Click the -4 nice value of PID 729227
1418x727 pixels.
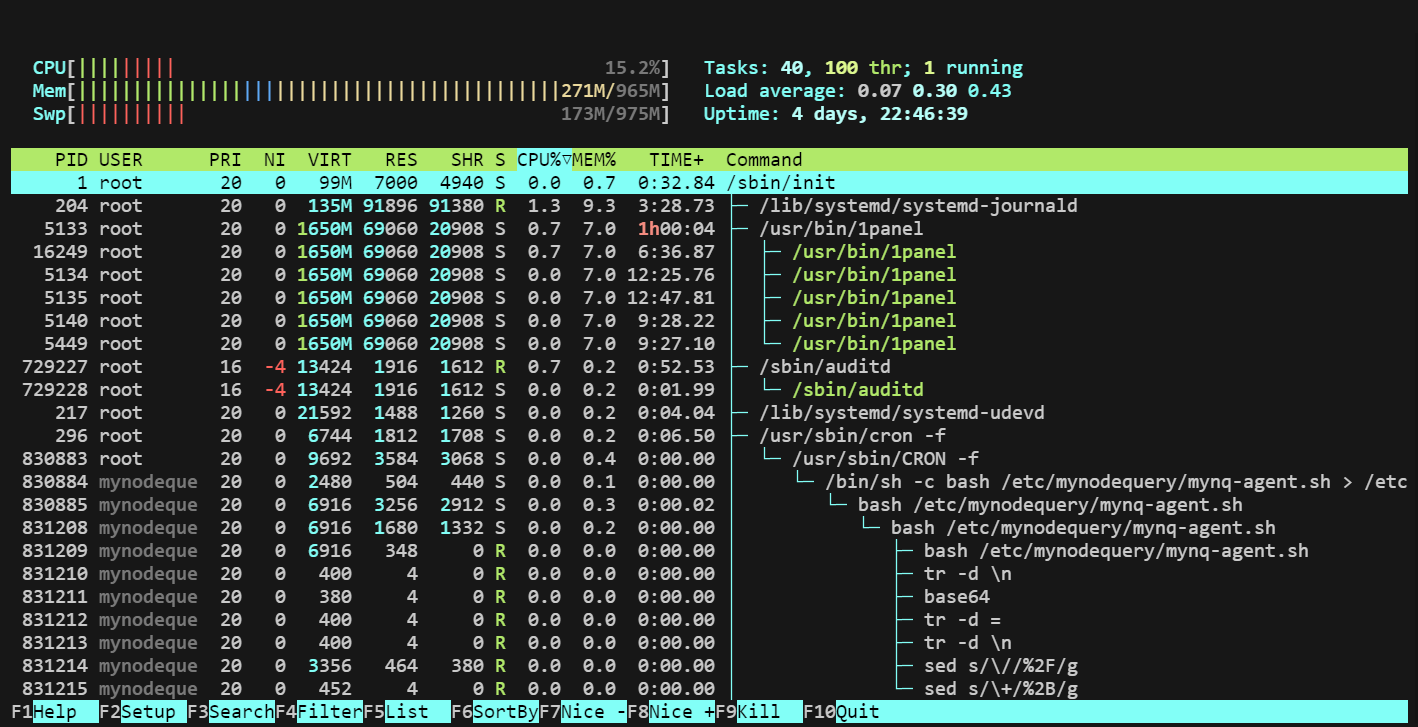pos(275,367)
